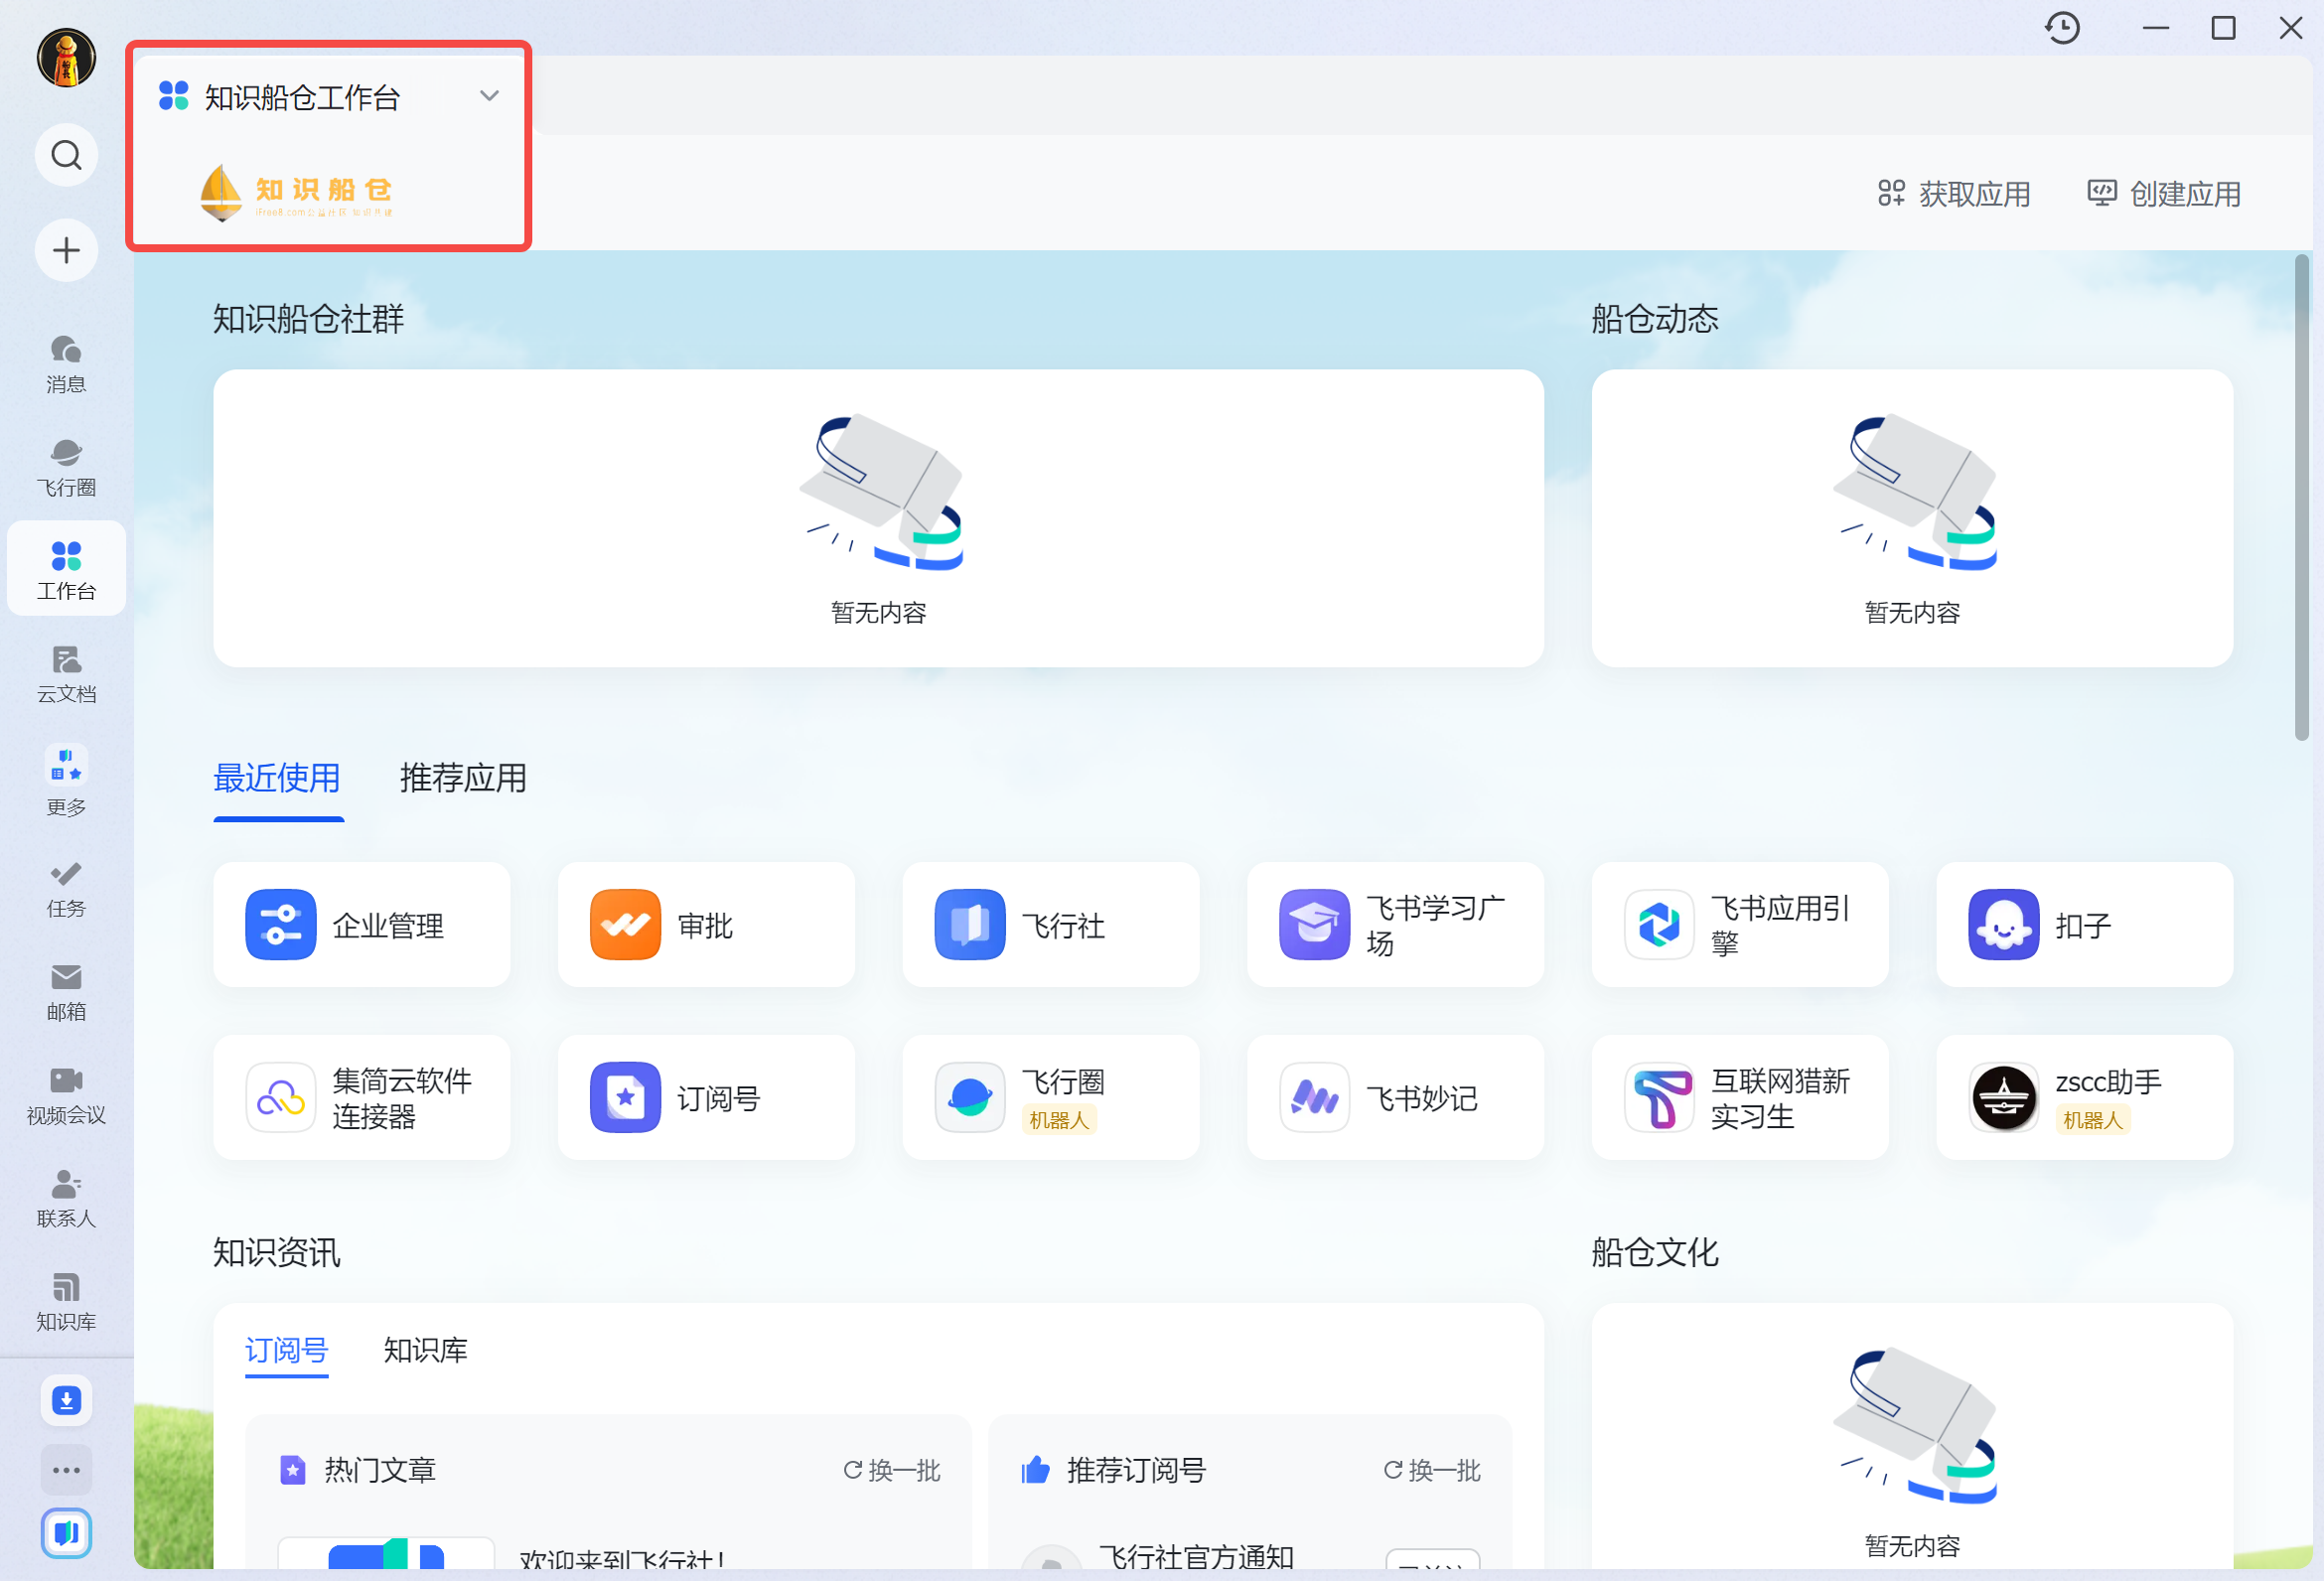Click 获取应用 button
The height and width of the screenshot is (1581, 2324).
(1954, 194)
